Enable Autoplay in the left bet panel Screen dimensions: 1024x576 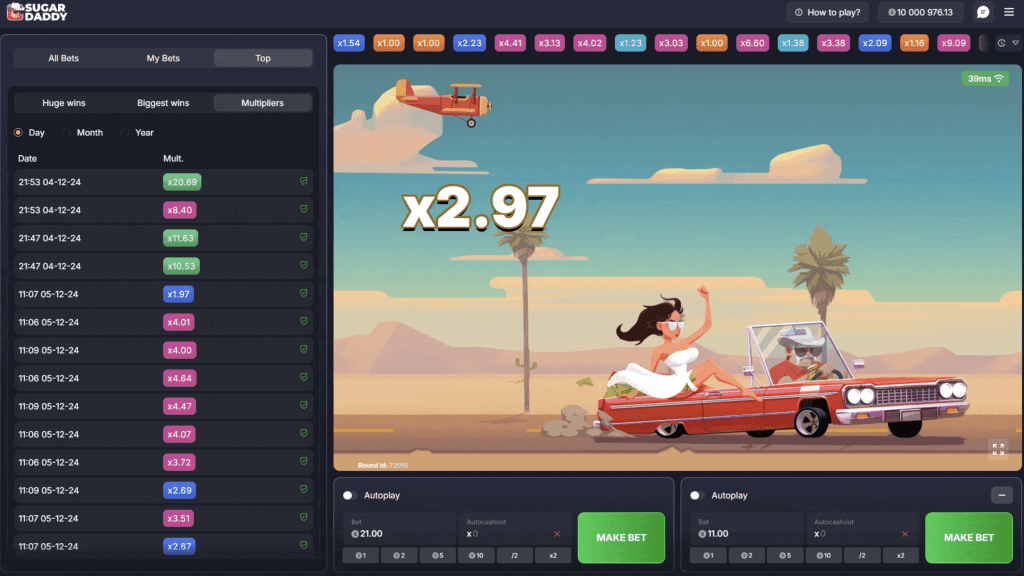tap(349, 495)
